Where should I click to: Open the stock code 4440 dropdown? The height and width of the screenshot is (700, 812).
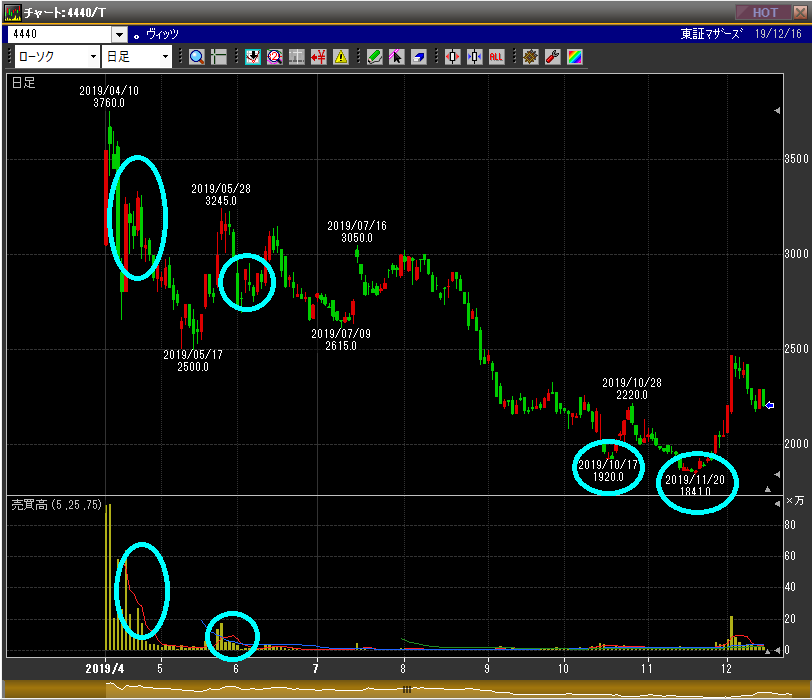click(x=119, y=34)
